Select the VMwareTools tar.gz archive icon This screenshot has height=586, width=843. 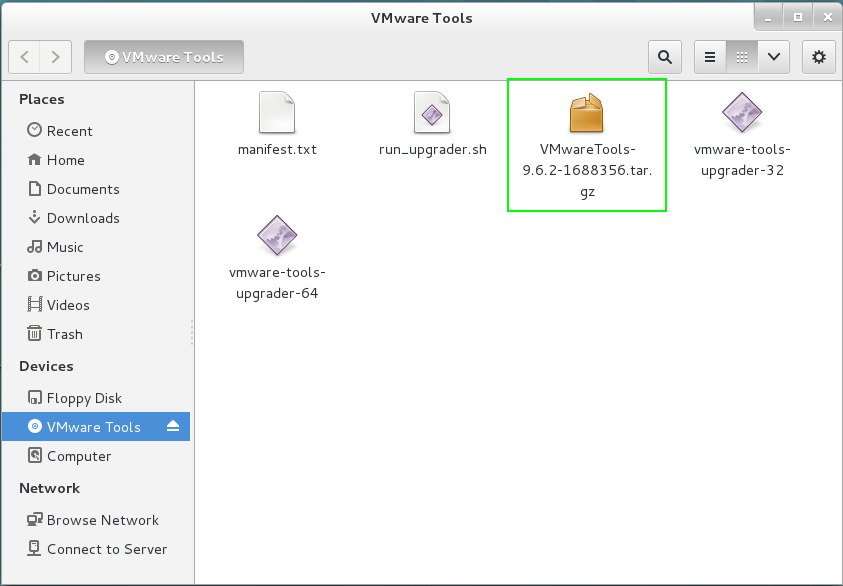pyautogui.click(x=587, y=112)
